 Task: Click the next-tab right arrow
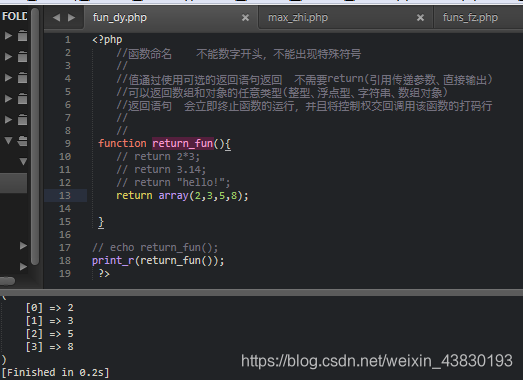(x=72, y=17)
